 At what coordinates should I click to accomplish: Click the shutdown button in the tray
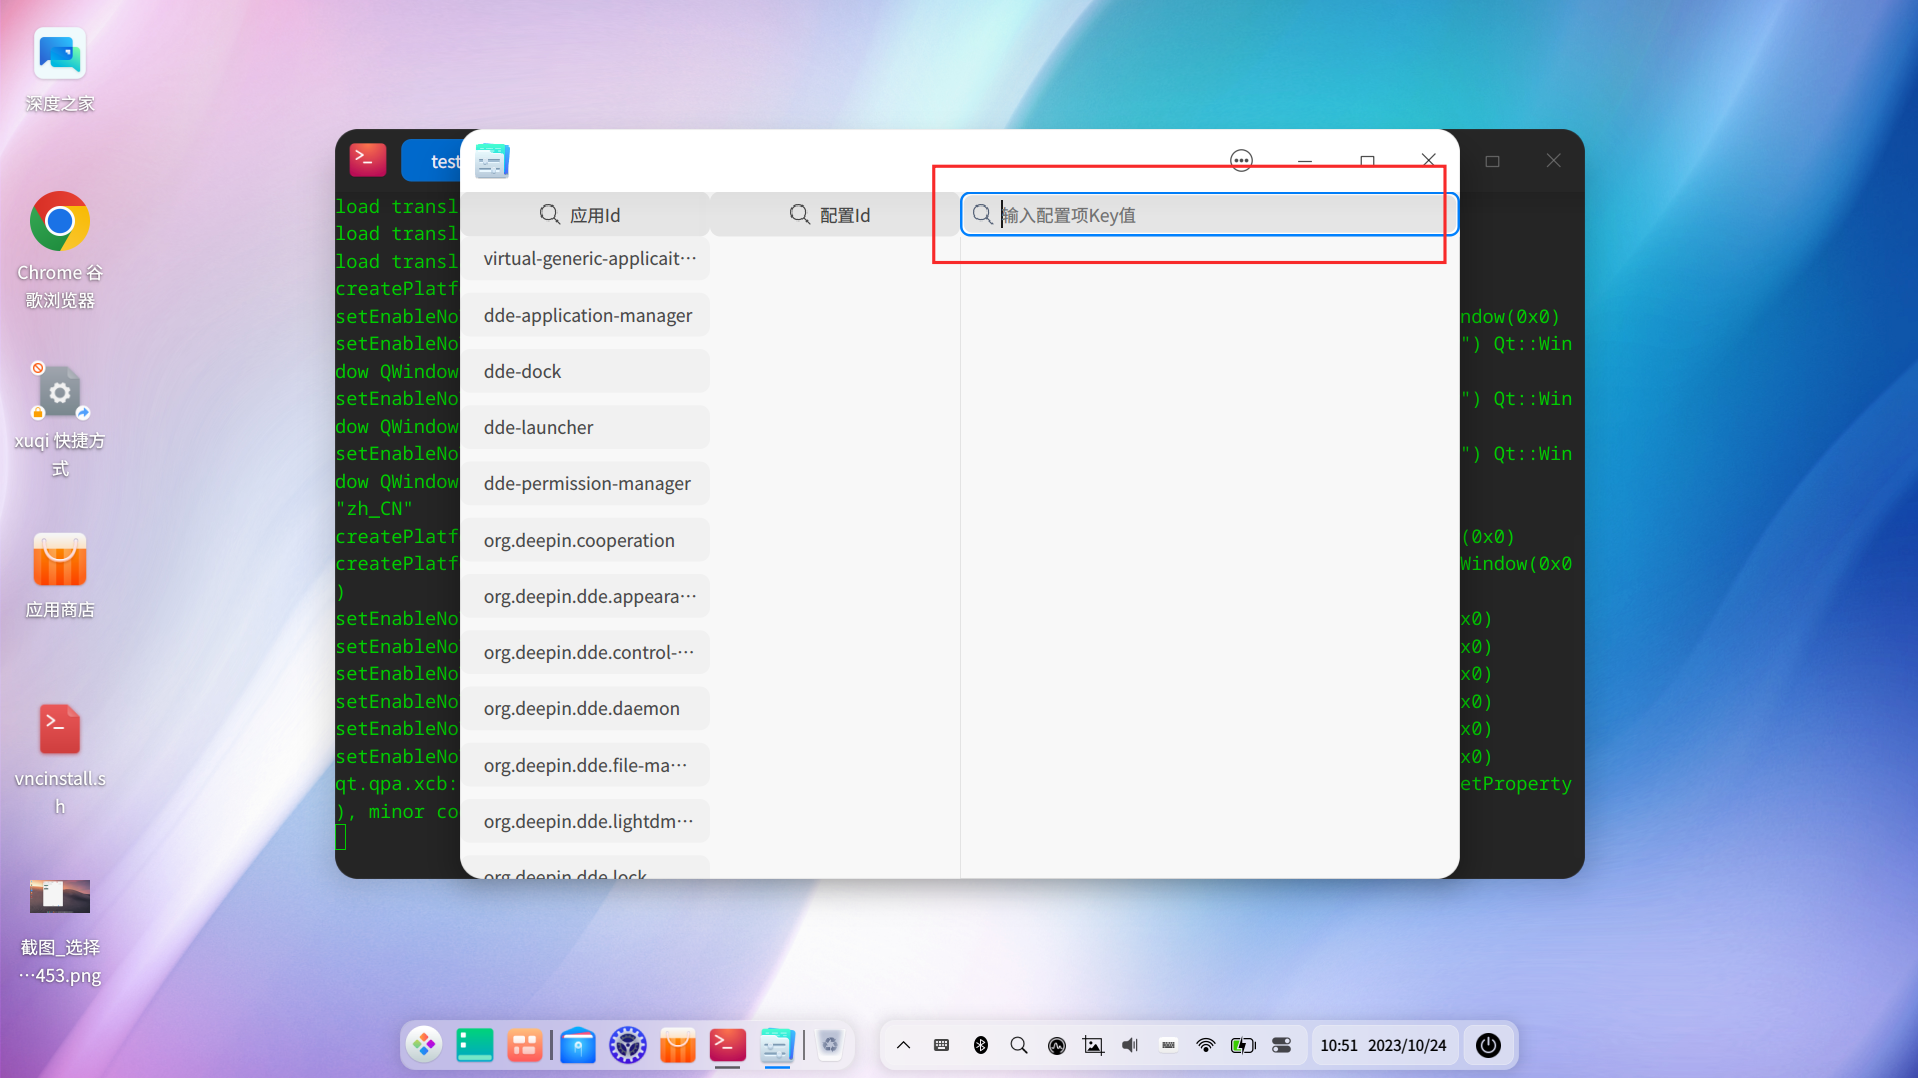[x=1488, y=1045]
